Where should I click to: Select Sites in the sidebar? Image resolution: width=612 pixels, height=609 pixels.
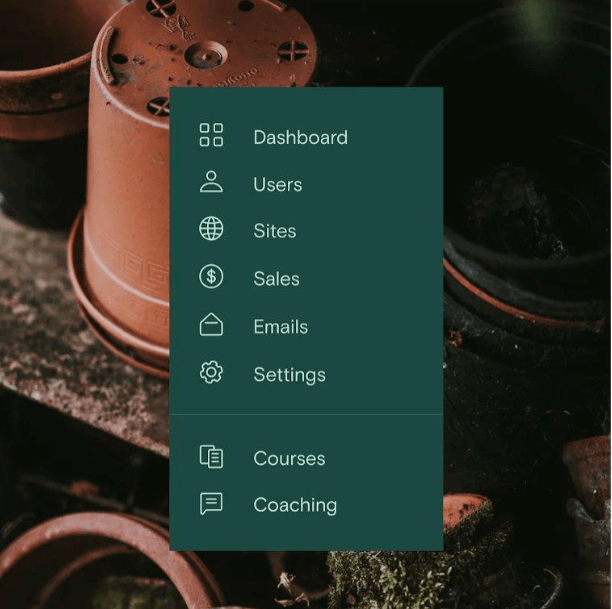click(x=275, y=231)
